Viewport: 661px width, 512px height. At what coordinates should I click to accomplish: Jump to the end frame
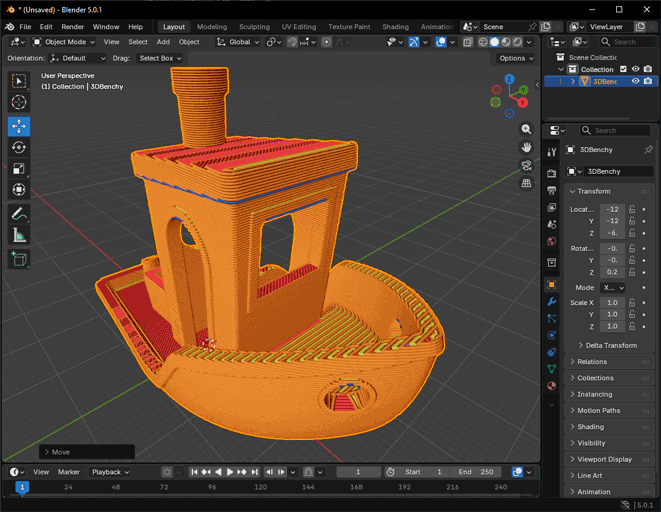click(x=255, y=472)
